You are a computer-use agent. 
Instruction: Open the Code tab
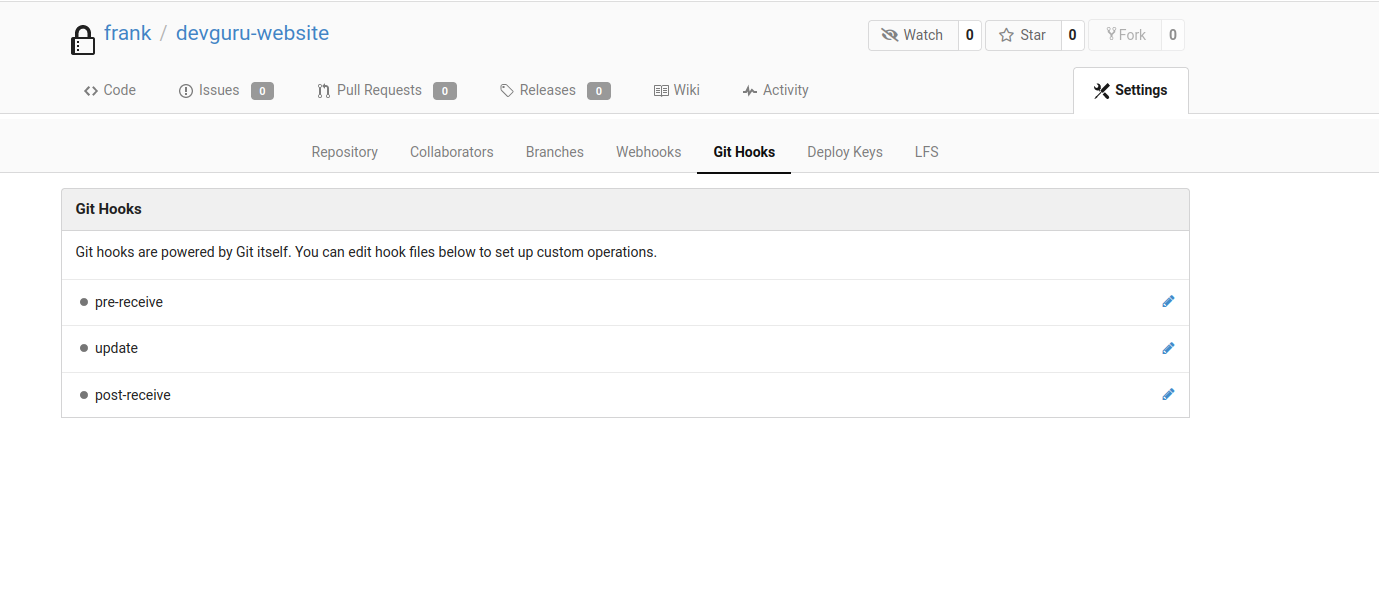click(110, 90)
